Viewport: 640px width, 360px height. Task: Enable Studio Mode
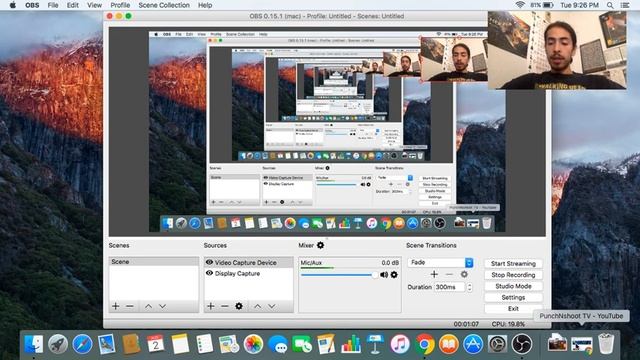[x=513, y=286]
